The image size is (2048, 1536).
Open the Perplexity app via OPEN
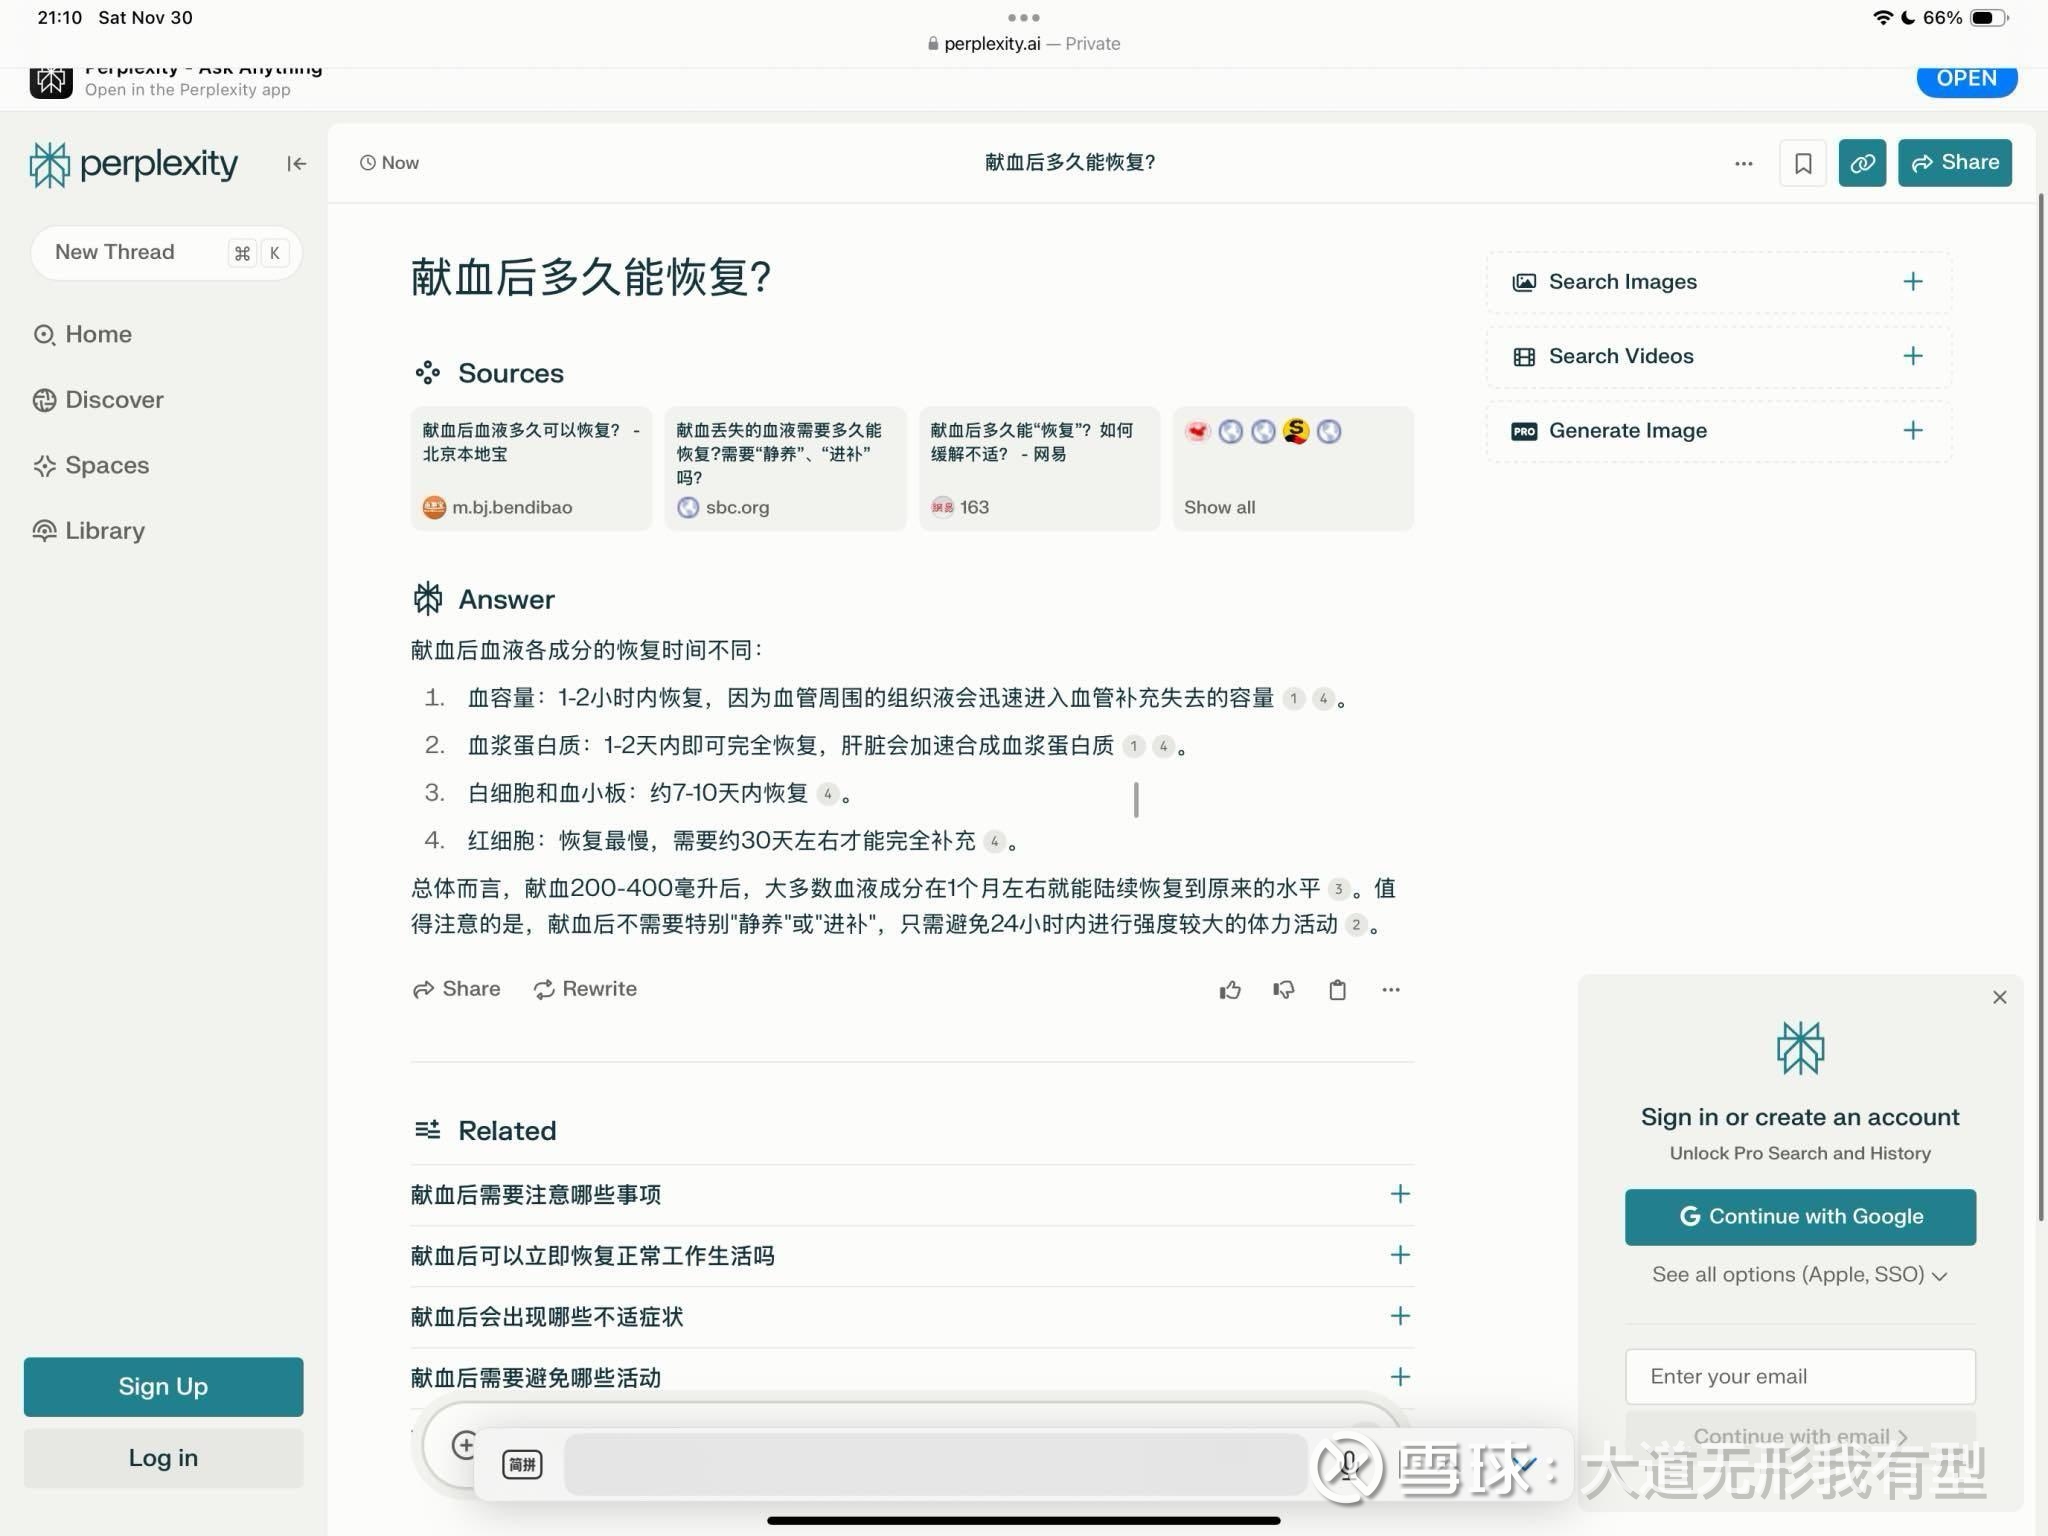click(1966, 79)
